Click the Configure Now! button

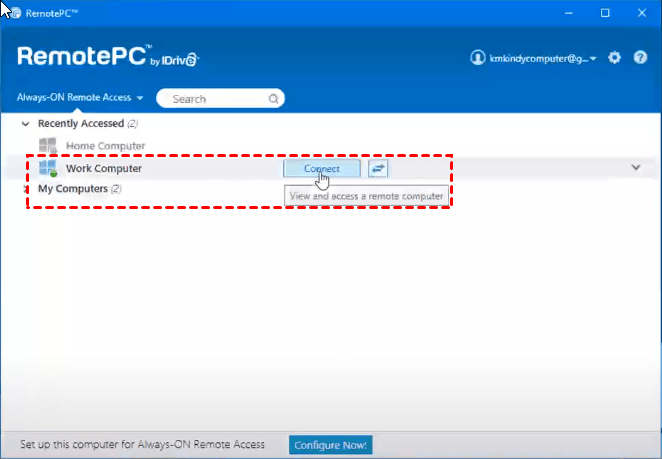tap(331, 445)
